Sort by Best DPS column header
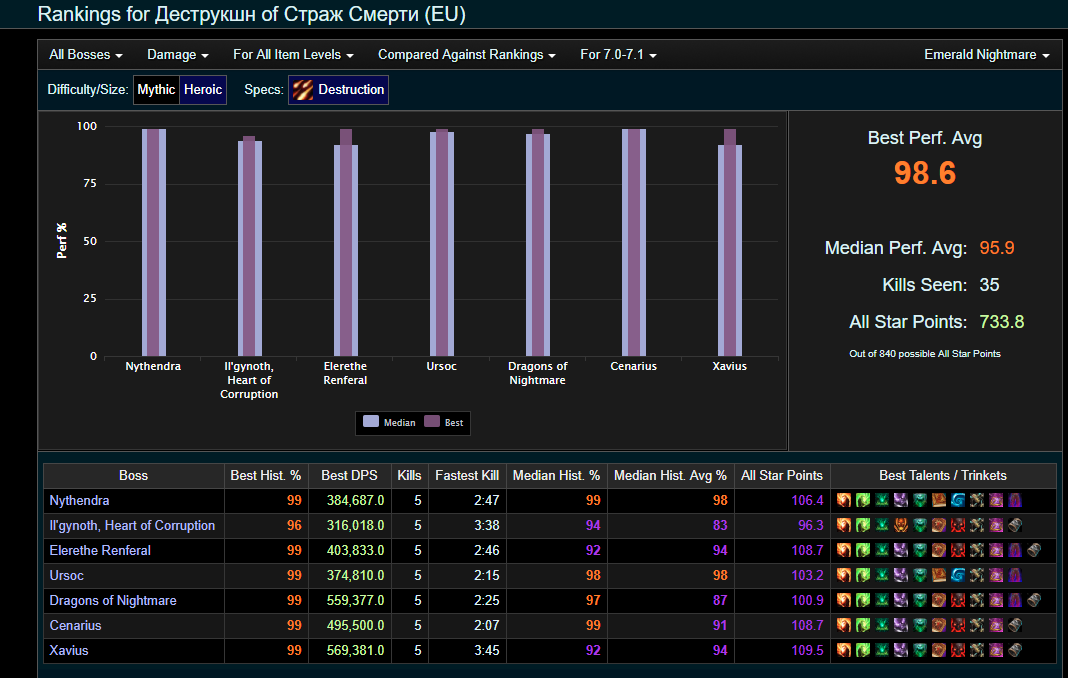Image resolution: width=1068 pixels, height=678 pixels. 349,476
